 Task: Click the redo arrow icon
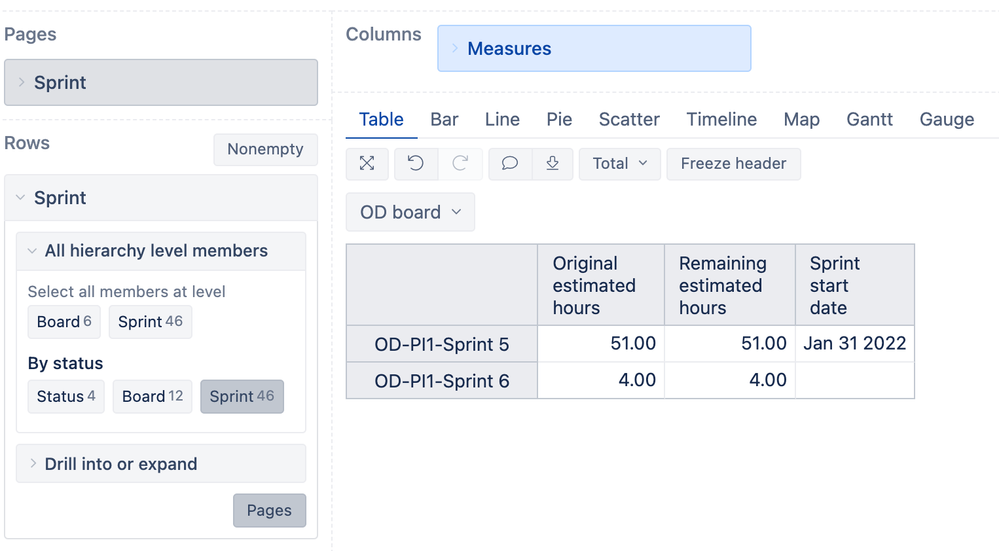coord(460,163)
